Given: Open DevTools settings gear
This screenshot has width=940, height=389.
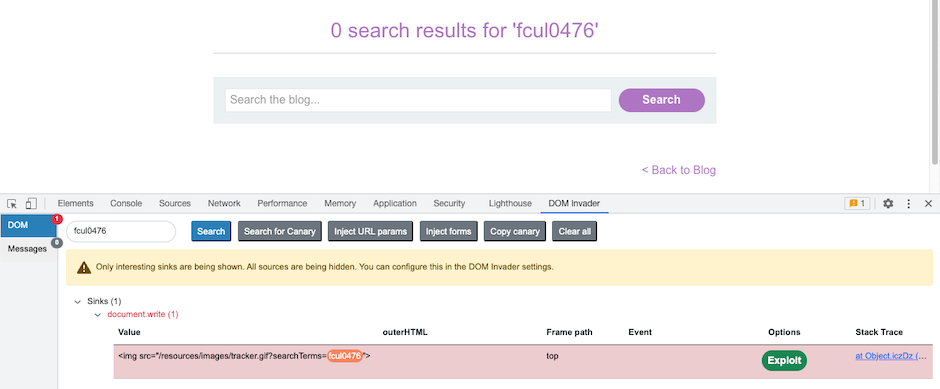Looking at the screenshot, I should (x=888, y=204).
